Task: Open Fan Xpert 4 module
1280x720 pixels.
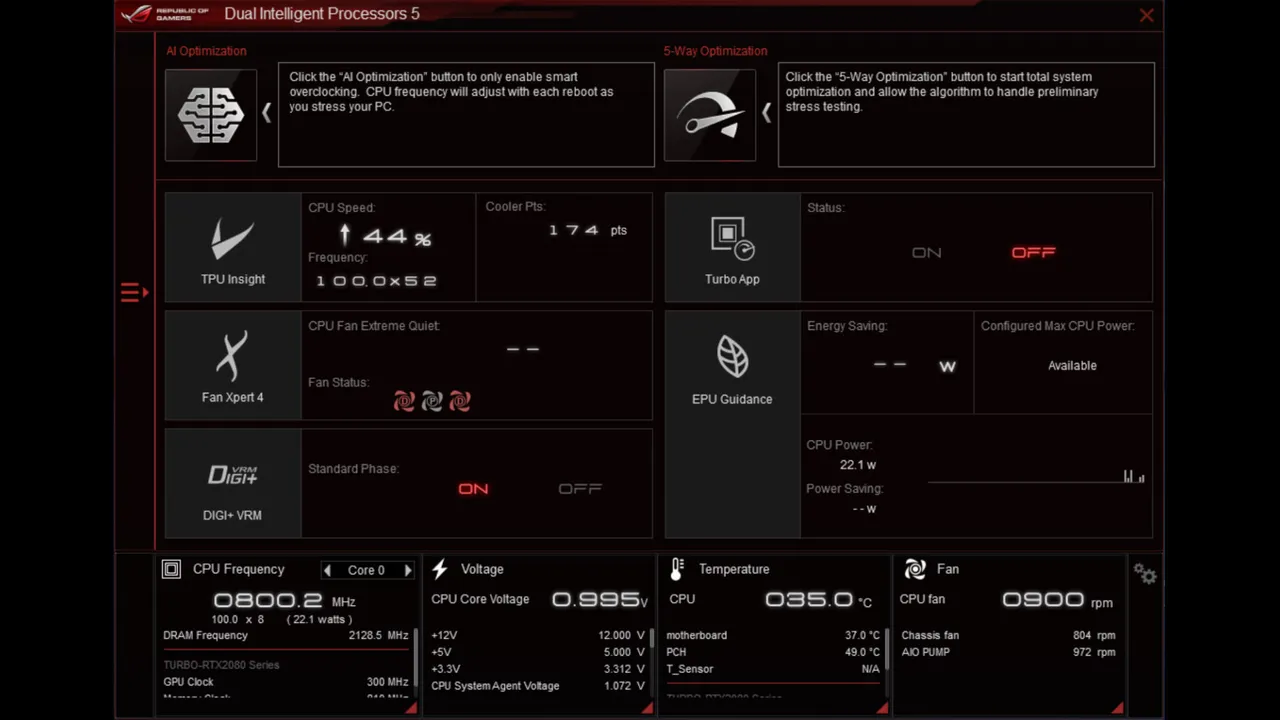Action: click(x=233, y=365)
